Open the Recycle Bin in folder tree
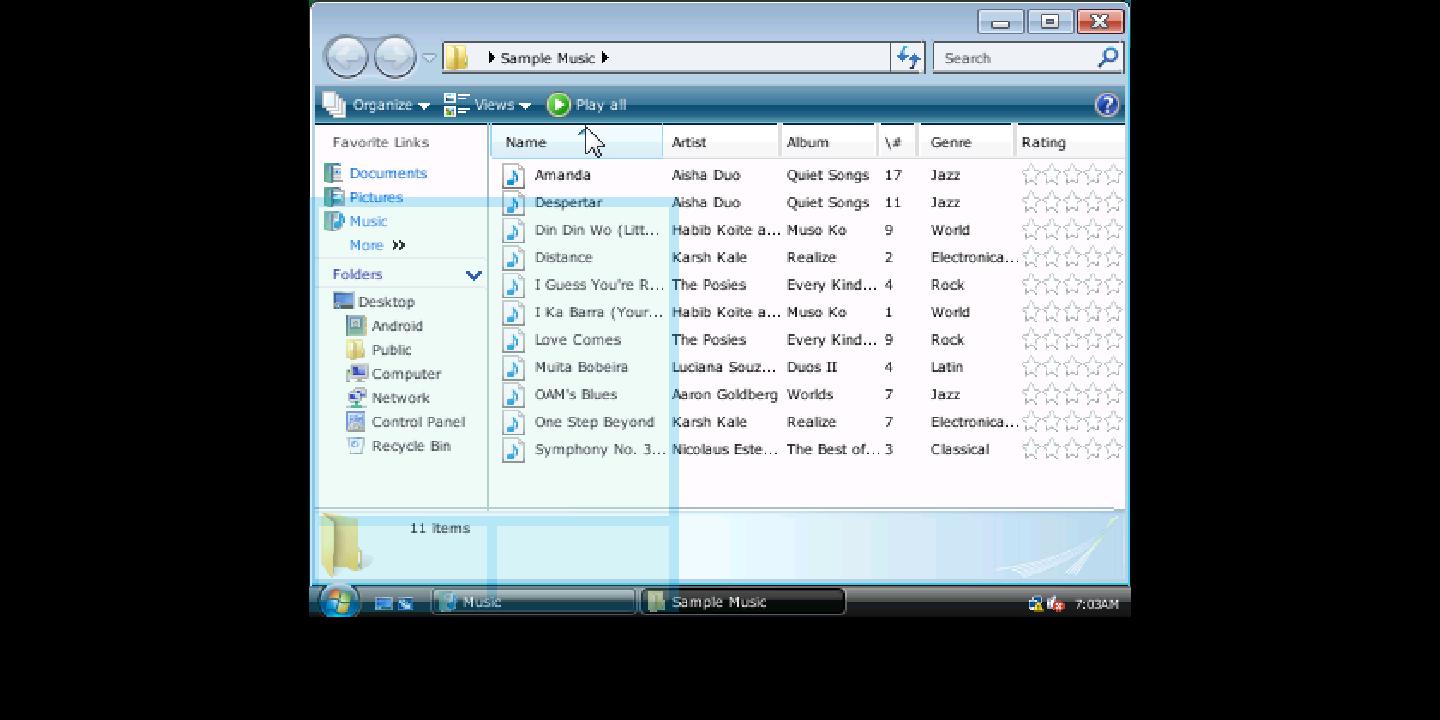This screenshot has height=720, width=1440. [x=410, y=446]
